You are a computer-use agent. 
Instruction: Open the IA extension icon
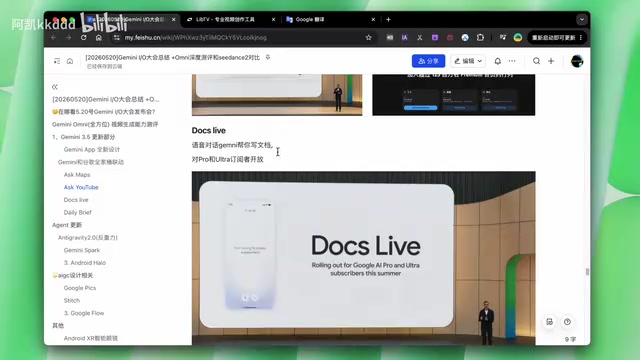point(404,38)
